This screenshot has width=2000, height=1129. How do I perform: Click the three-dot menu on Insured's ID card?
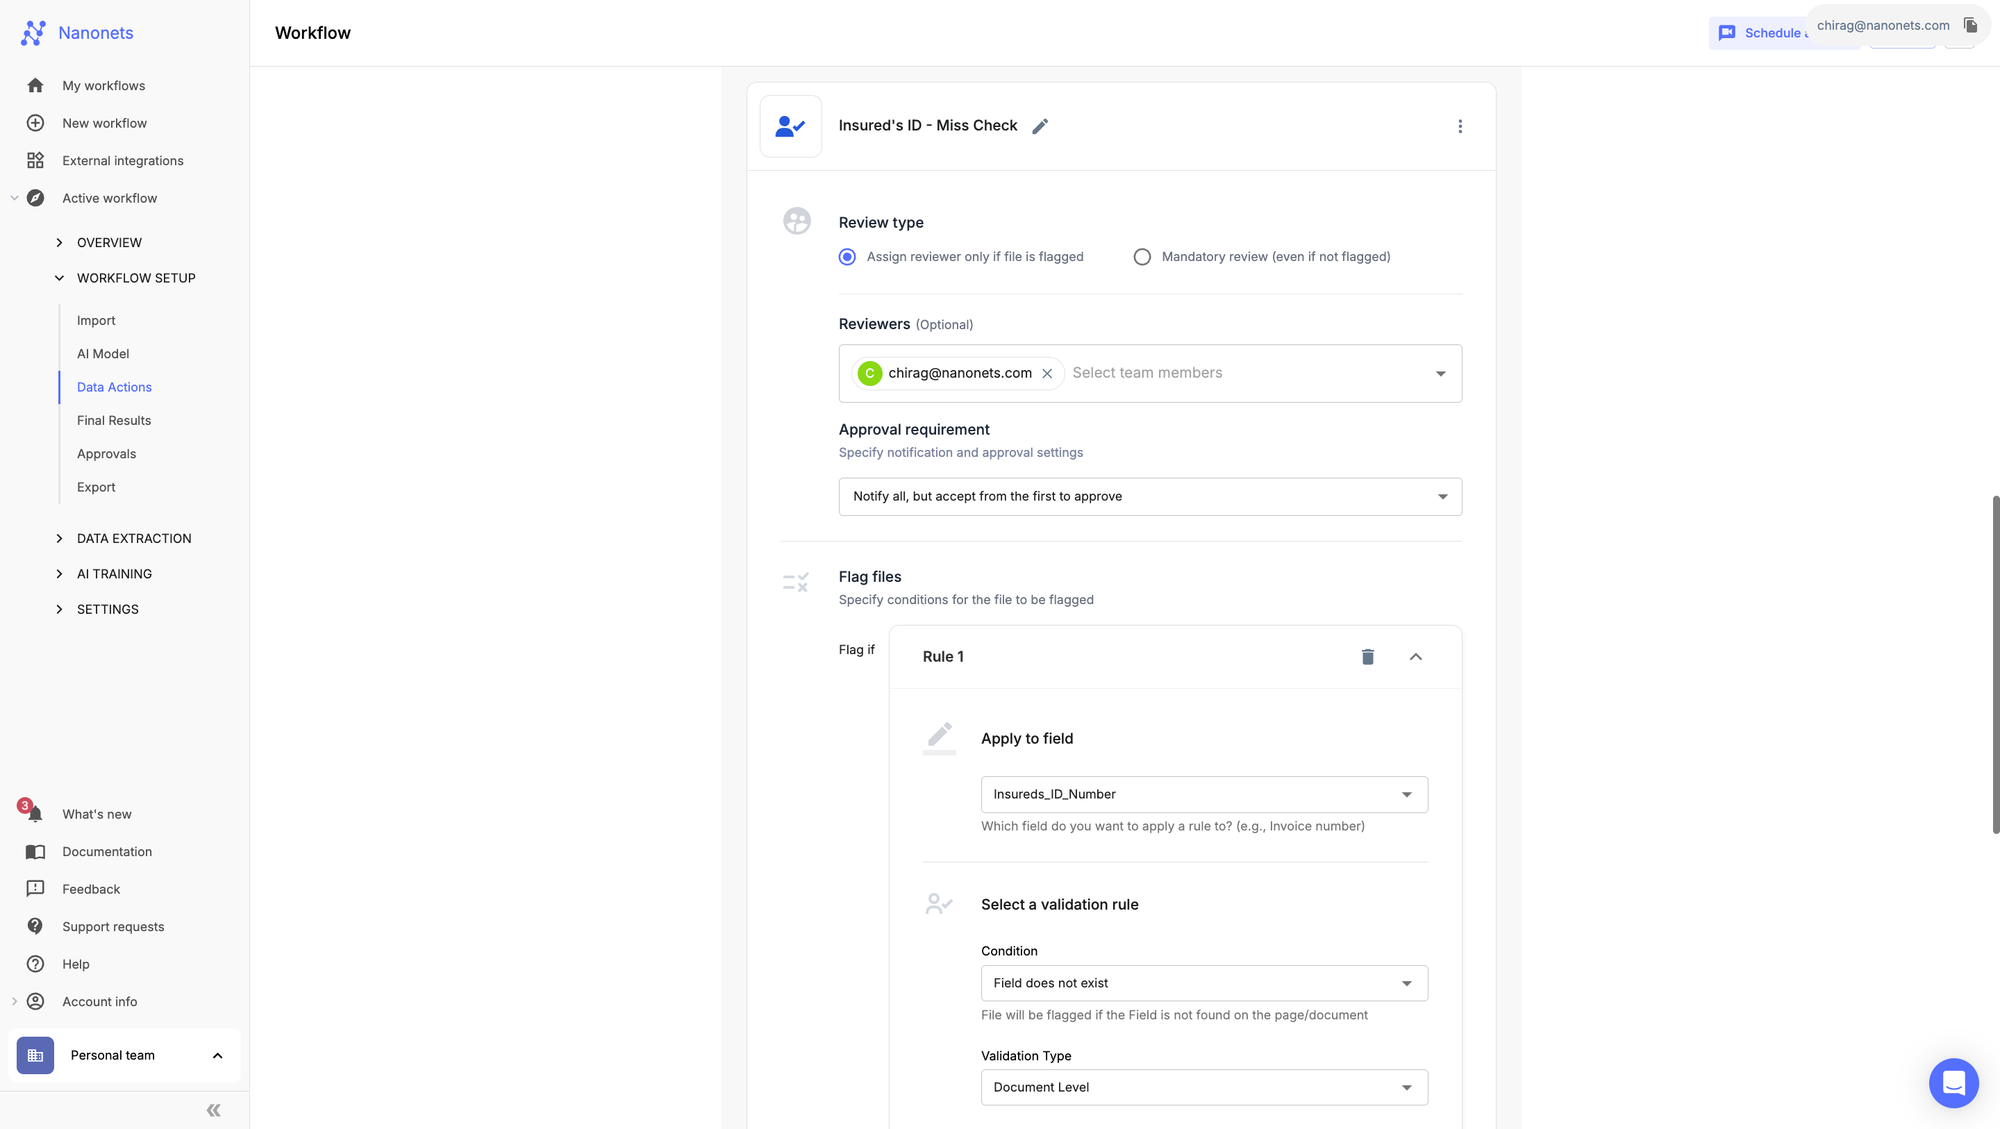click(1460, 126)
